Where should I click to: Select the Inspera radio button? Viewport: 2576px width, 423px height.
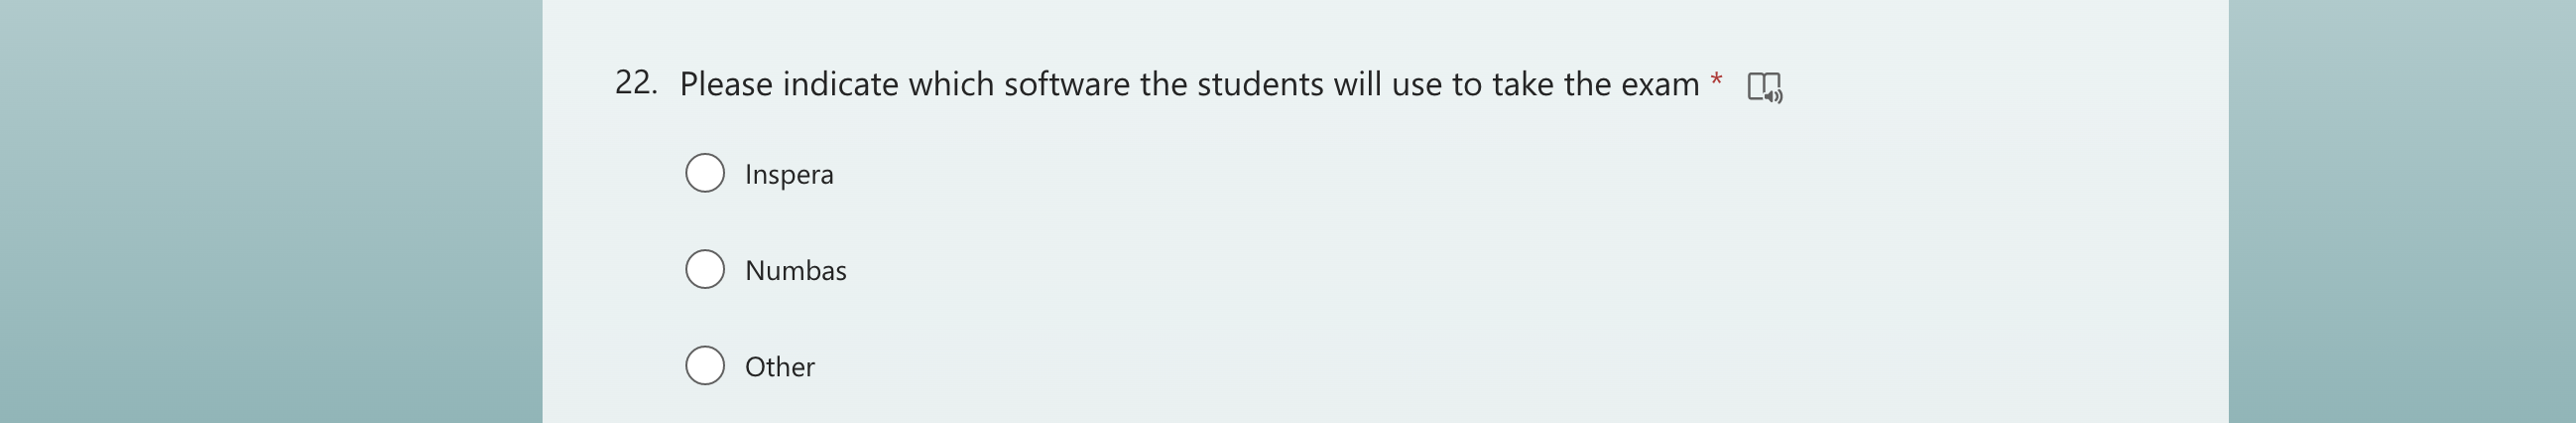705,173
